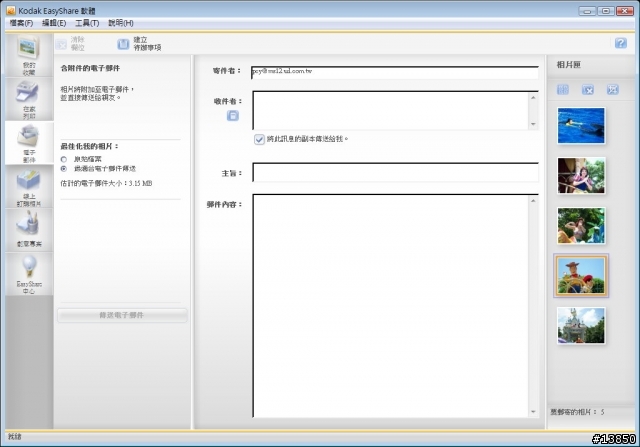Open the 說明(H) menu
The width and height of the screenshot is (640, 447).
[x=120, y=23]
